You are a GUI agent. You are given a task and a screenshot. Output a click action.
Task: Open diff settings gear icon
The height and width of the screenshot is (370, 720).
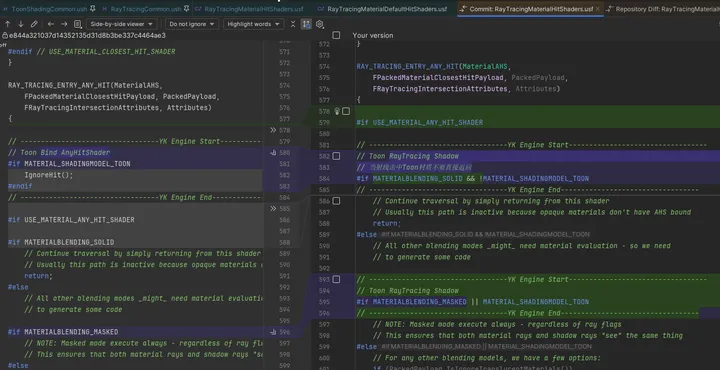click(320, 24)
